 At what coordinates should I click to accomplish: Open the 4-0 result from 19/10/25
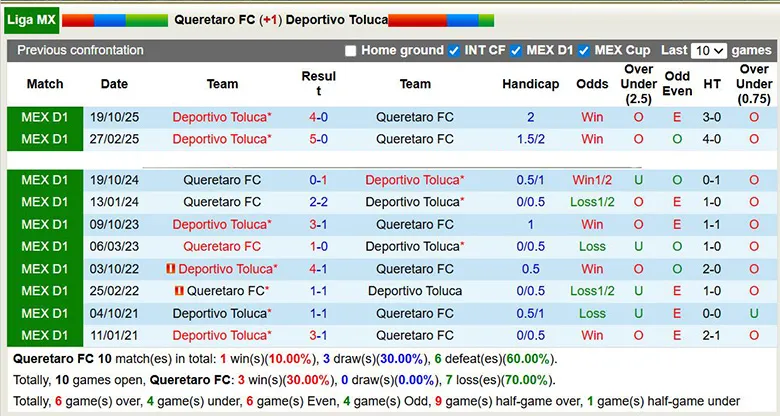pos(318,117)
